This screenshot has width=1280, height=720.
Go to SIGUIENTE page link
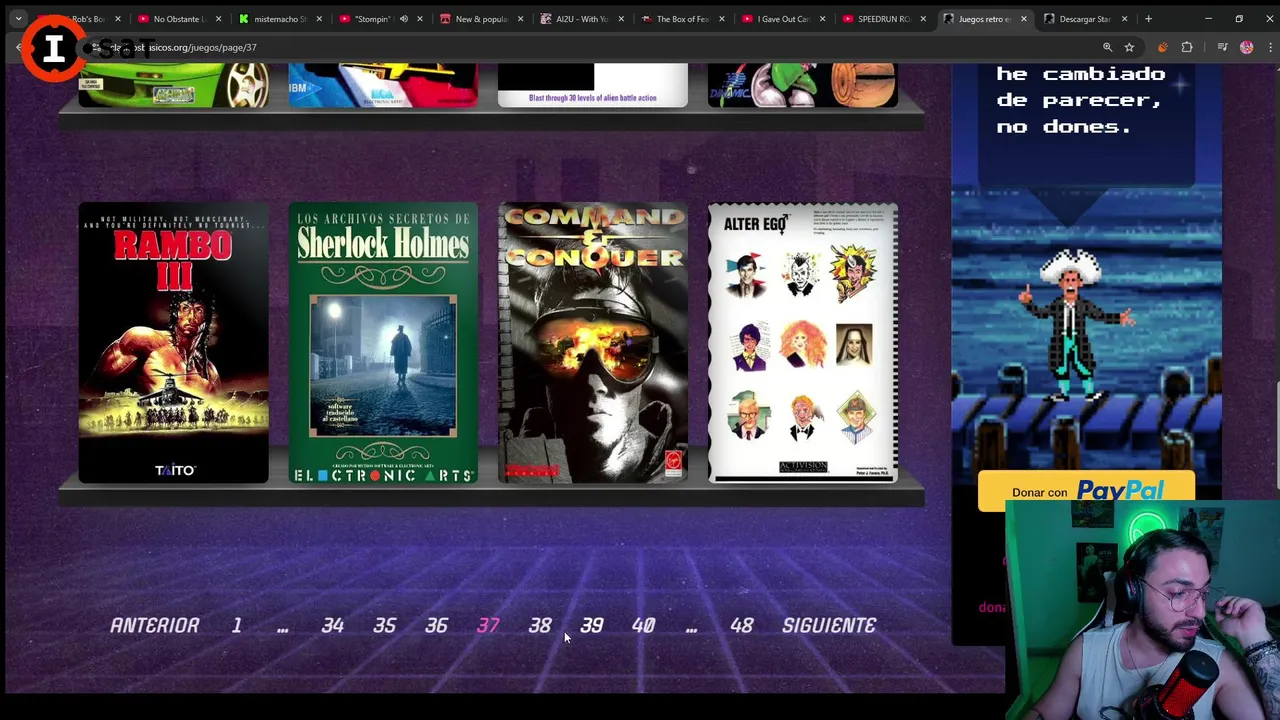[x=829, y=625]
